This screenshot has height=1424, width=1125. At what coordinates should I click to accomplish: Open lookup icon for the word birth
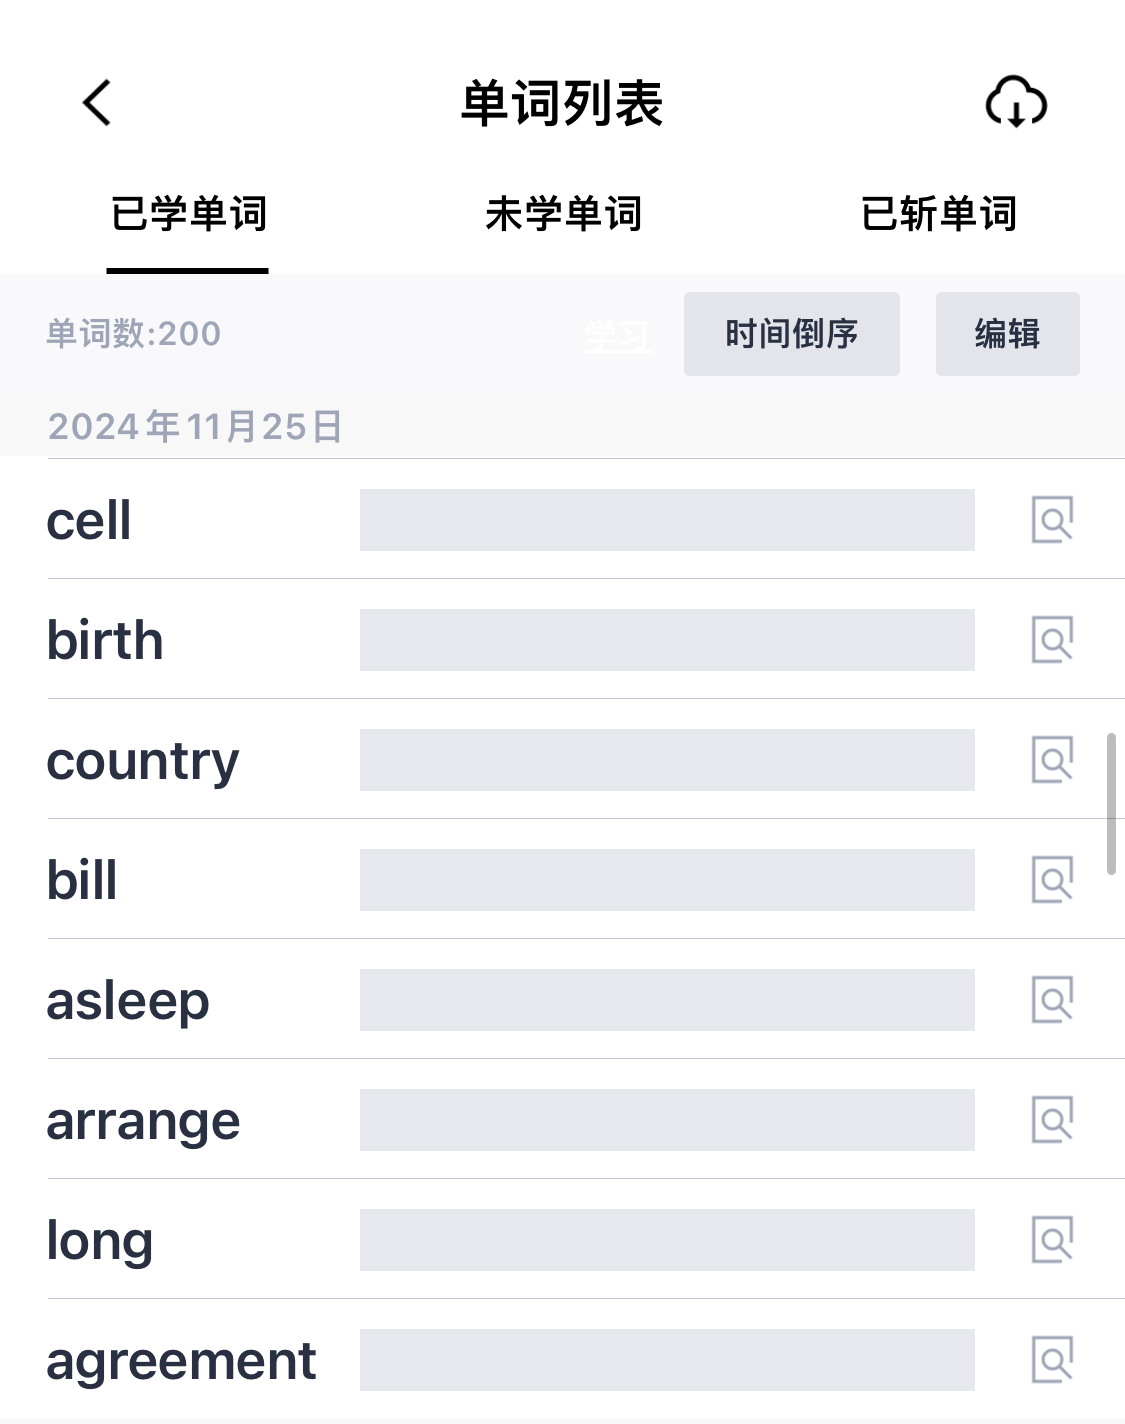(1052, 640)
